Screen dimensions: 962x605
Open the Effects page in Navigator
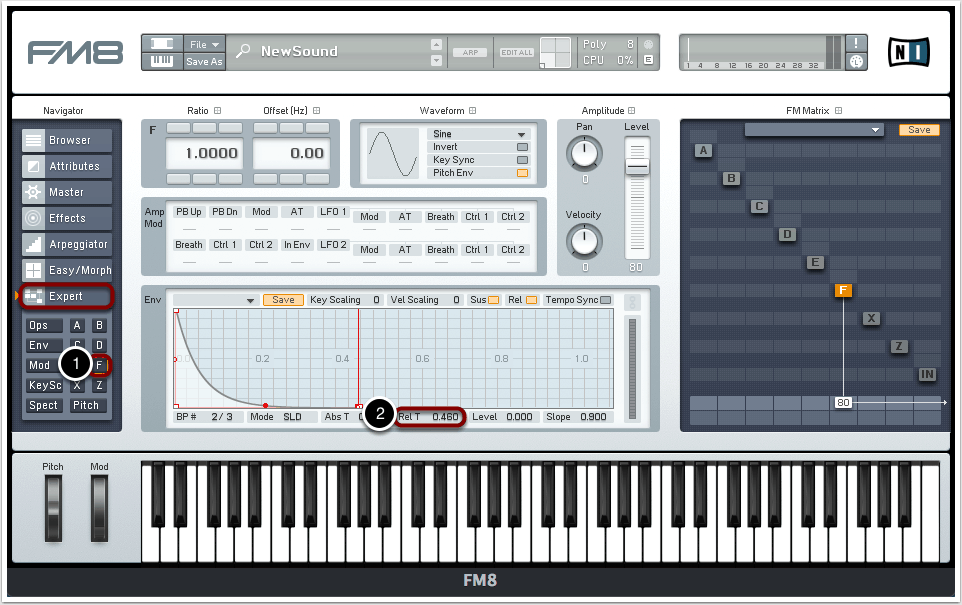[67, 219]
